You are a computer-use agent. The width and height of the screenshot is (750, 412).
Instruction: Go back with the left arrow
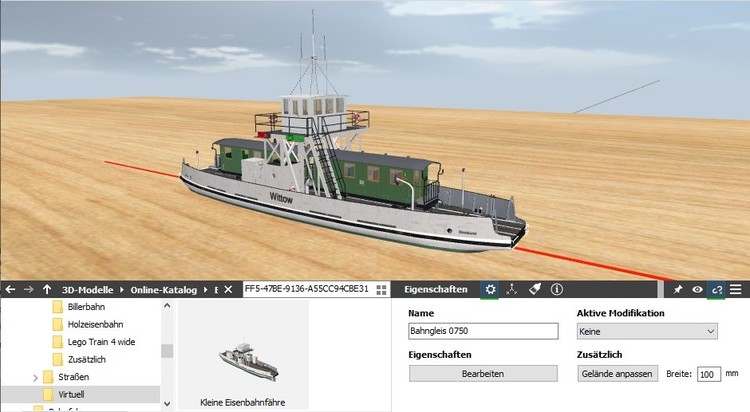tap(10, 290)
